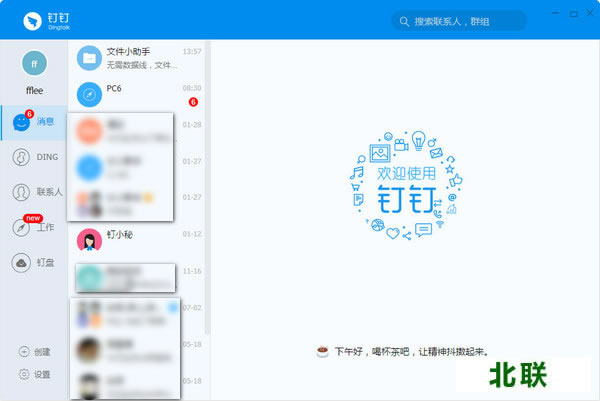This screenshot has height=401, width=600.
Task: Open 设置 (settings) at bottom left
Action: coord(34,374)
